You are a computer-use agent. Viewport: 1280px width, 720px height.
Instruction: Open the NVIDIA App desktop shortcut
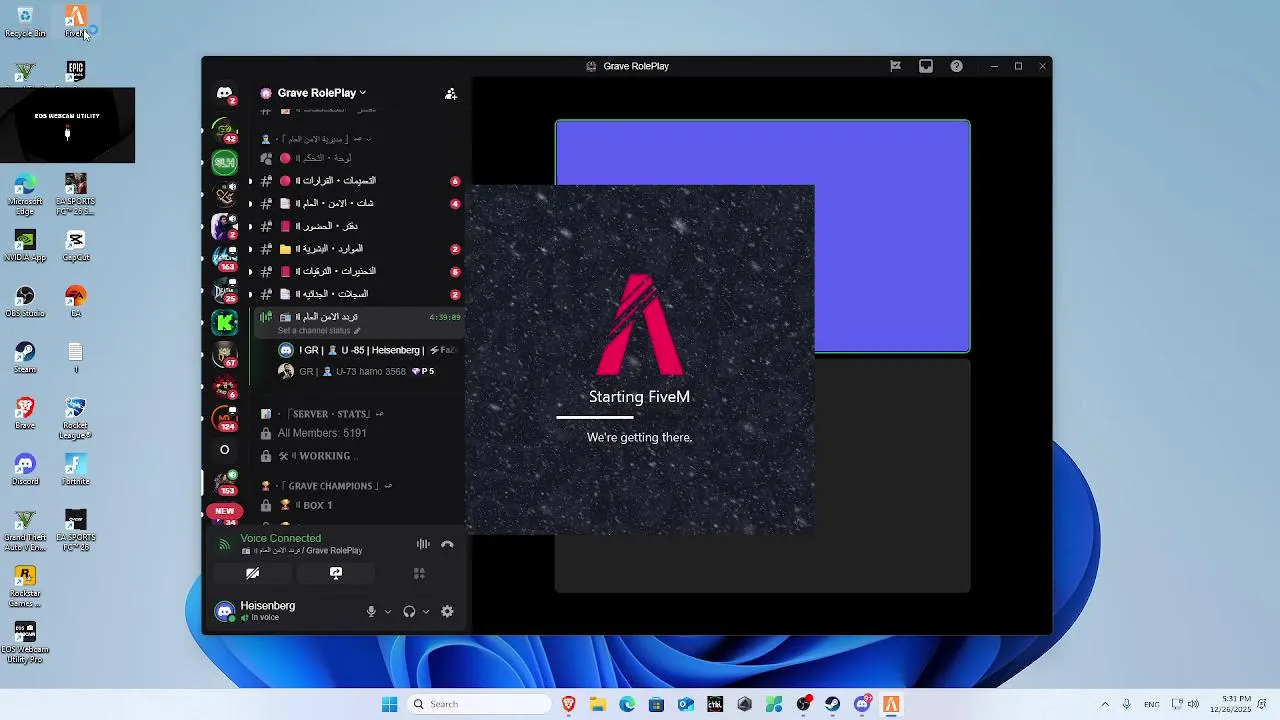[25, 245]
